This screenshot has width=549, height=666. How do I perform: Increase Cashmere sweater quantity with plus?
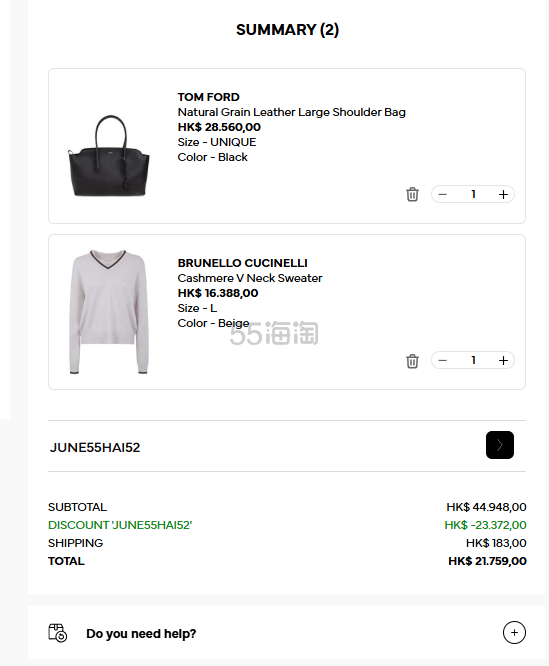[x=503, y=360]
